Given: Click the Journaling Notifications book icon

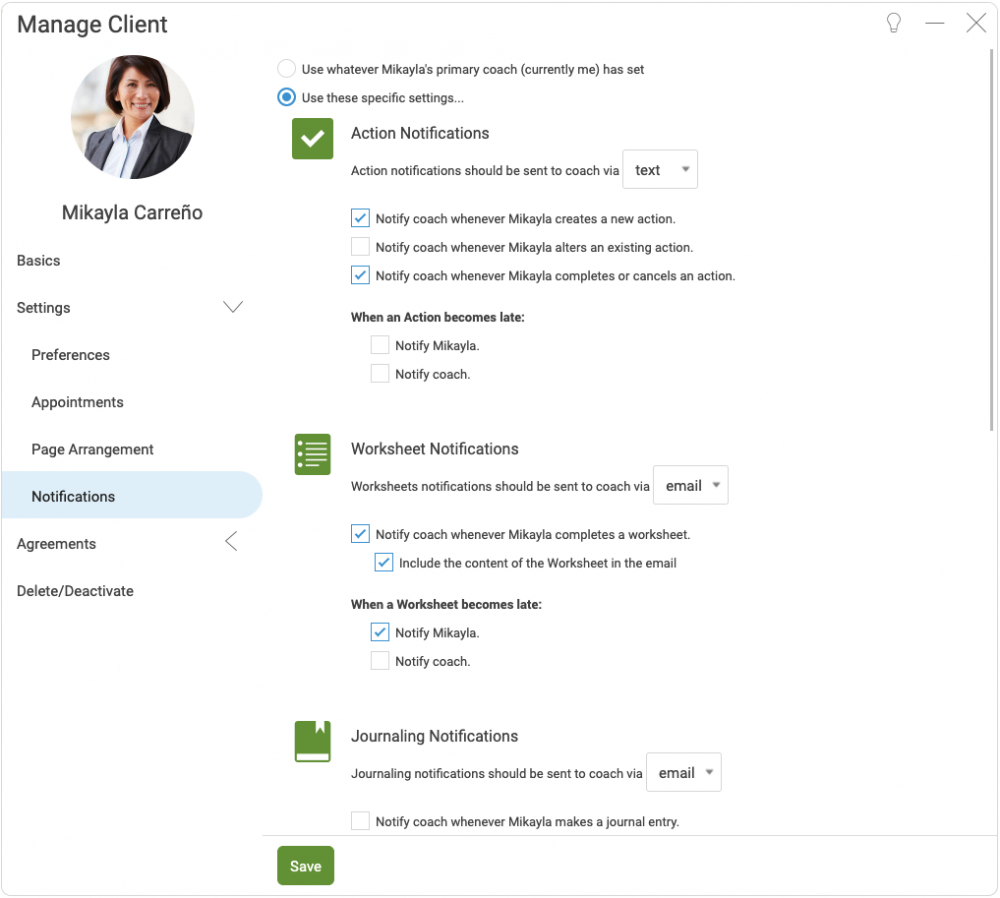Looking at the screenshot, I should tap(312, 741).
